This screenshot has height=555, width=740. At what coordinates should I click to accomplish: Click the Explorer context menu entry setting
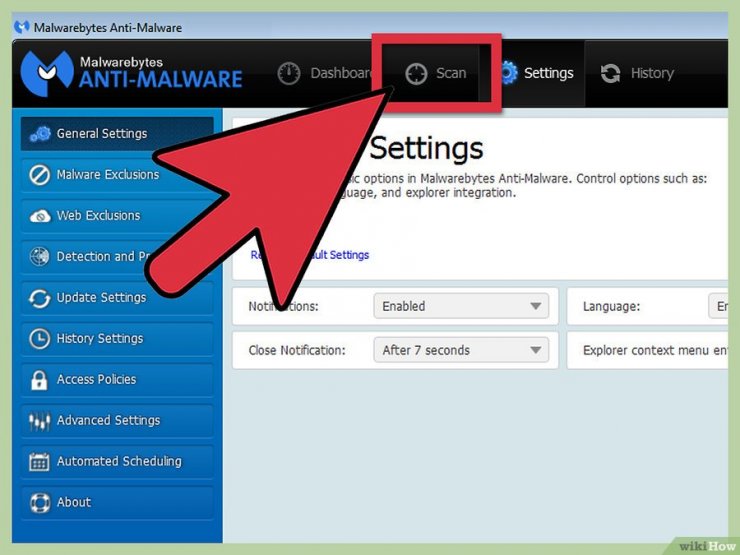point(655,350)
